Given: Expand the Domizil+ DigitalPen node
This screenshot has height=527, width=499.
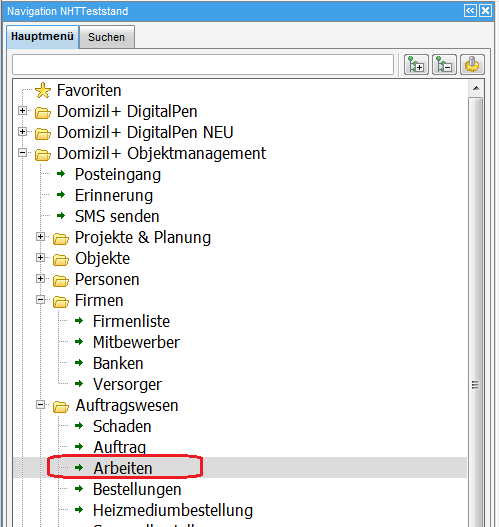Looking at the screenshot, I should 23,110.
